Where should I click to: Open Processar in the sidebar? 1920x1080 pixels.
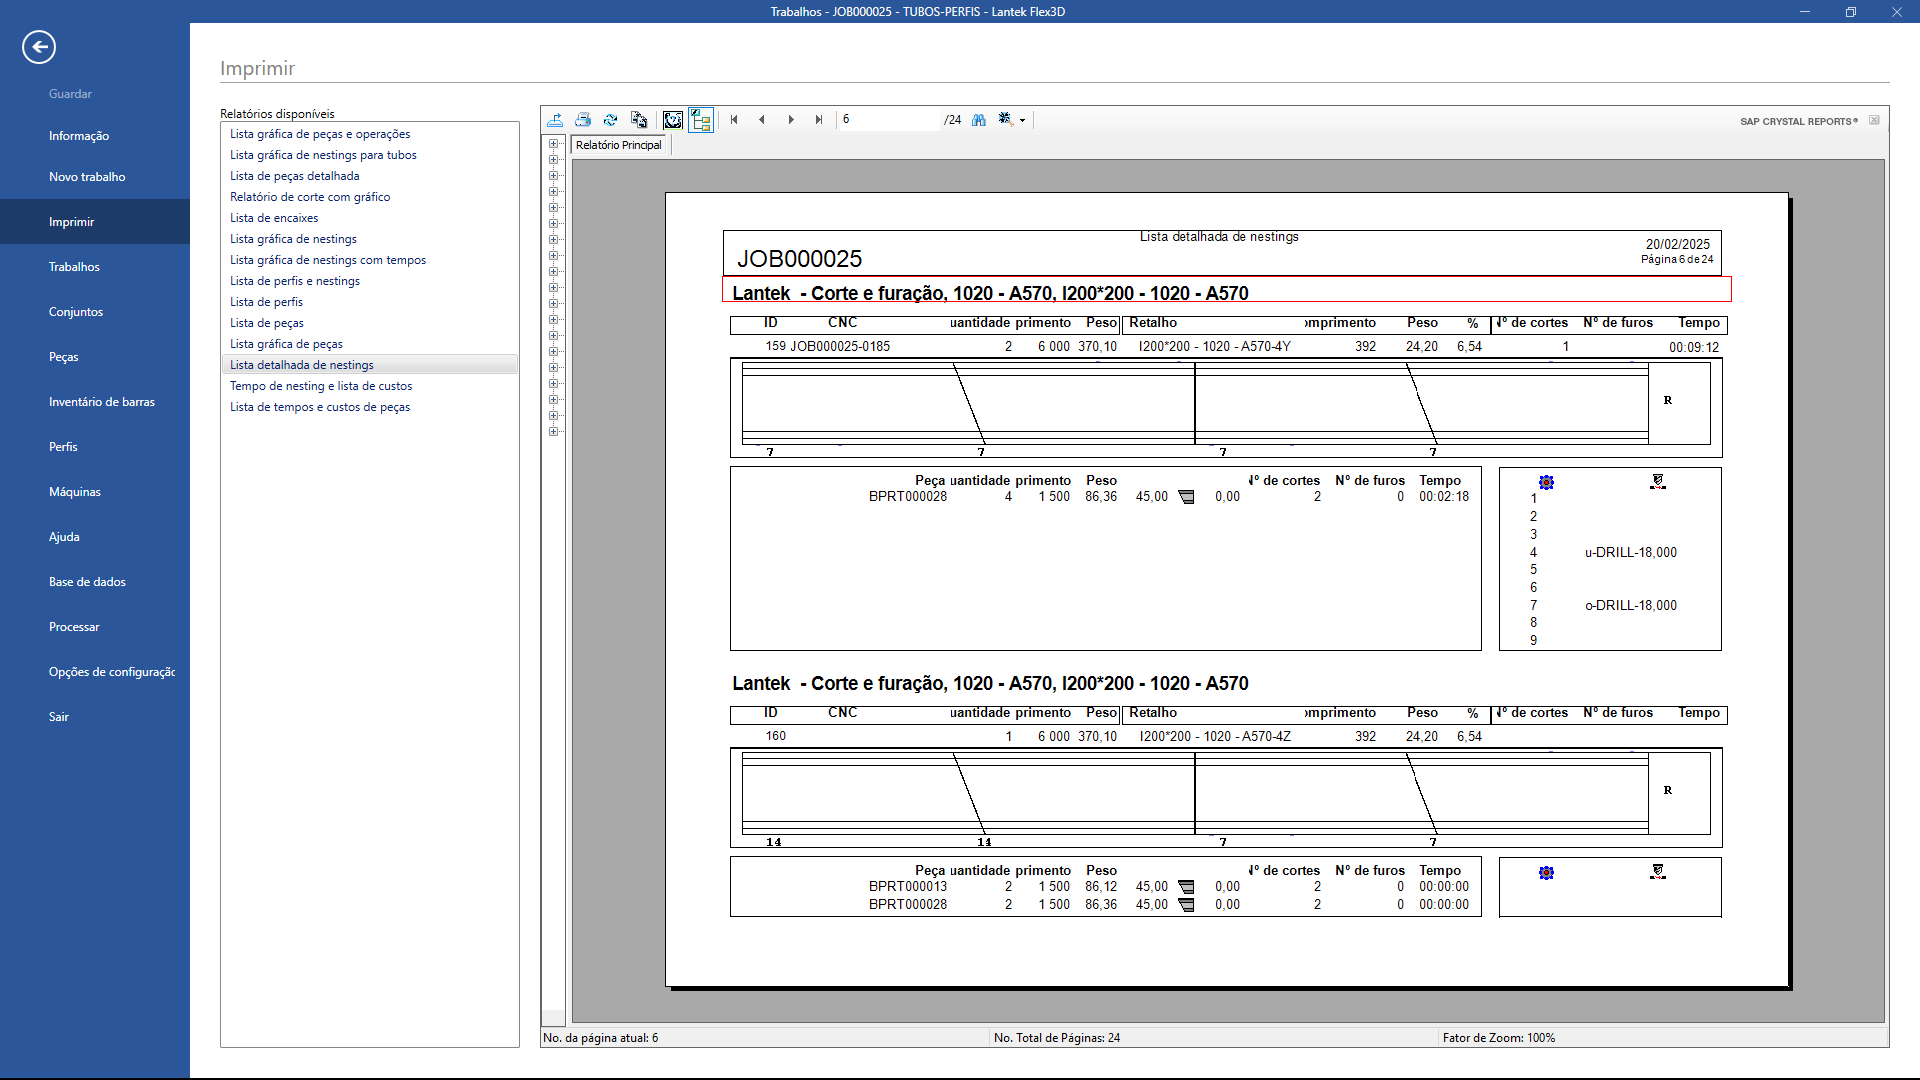pos(74,627)
